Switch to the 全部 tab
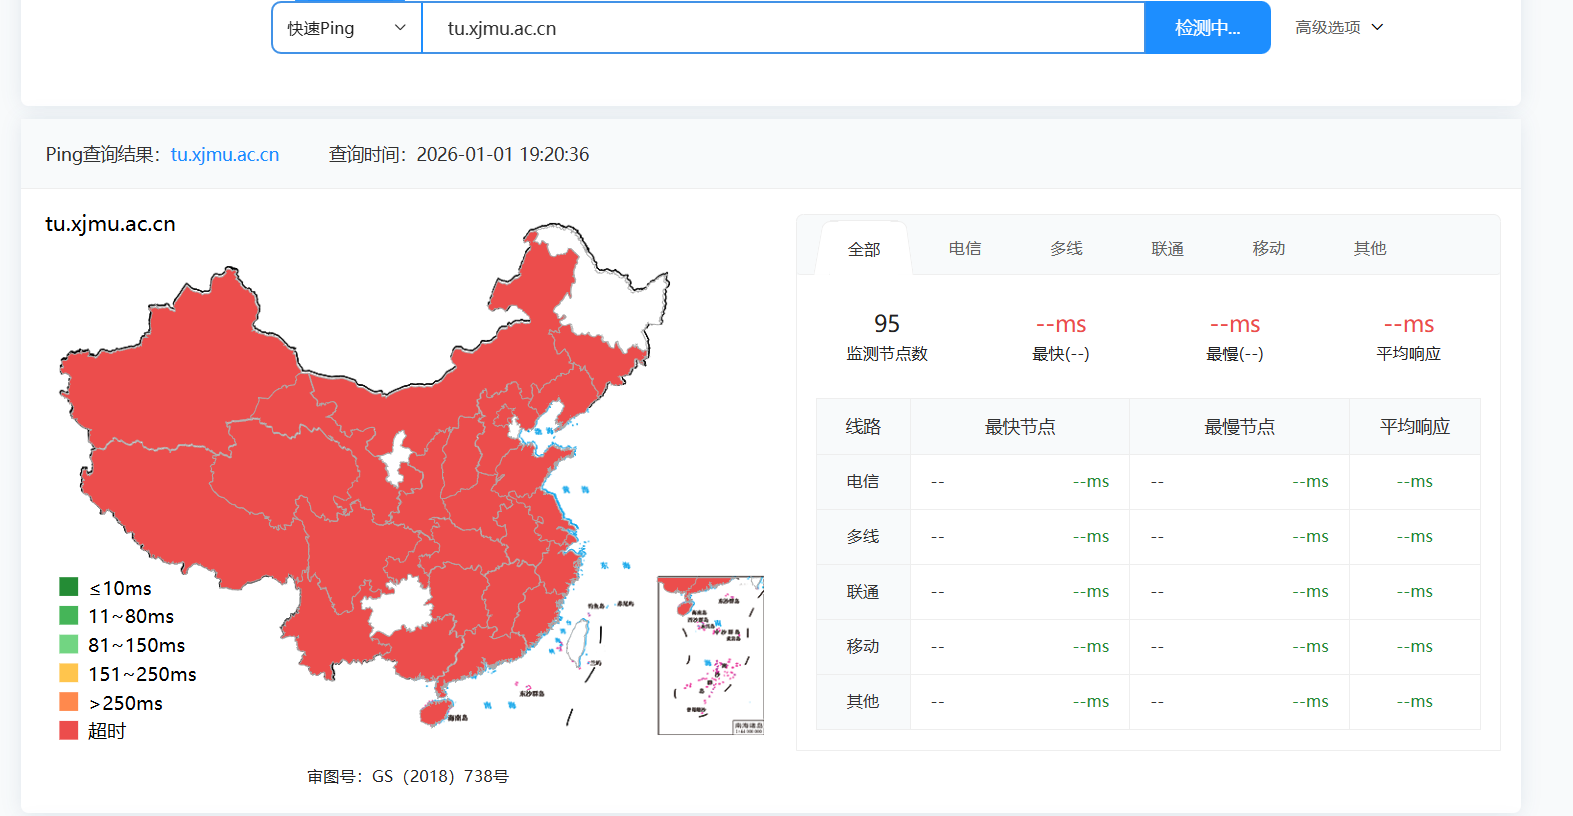1573x816 pixels. click(864, 249)
